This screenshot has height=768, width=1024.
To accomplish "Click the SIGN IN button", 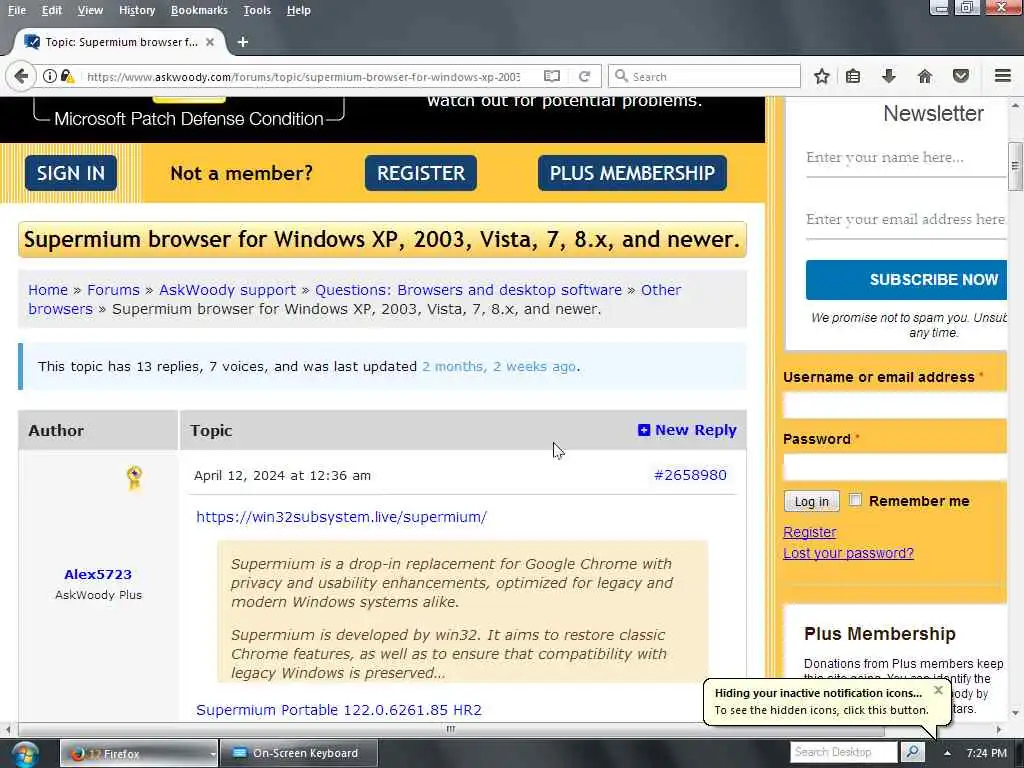I will coord(71,173).
